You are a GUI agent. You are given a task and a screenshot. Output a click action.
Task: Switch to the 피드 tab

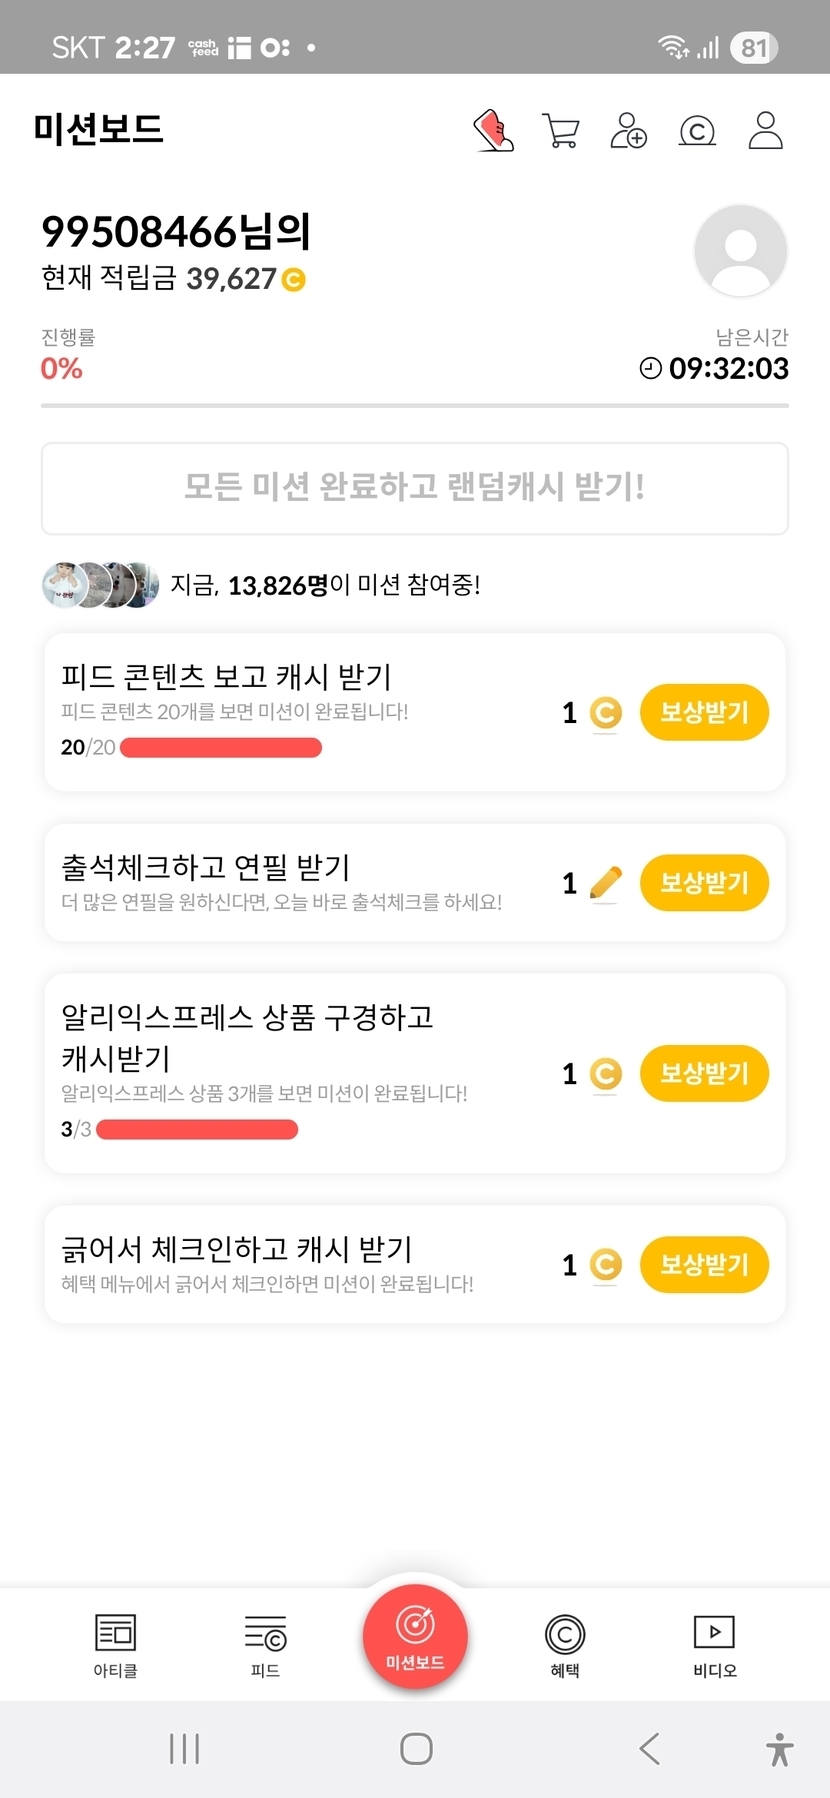pyautogui.click(x=265, y=1645)
